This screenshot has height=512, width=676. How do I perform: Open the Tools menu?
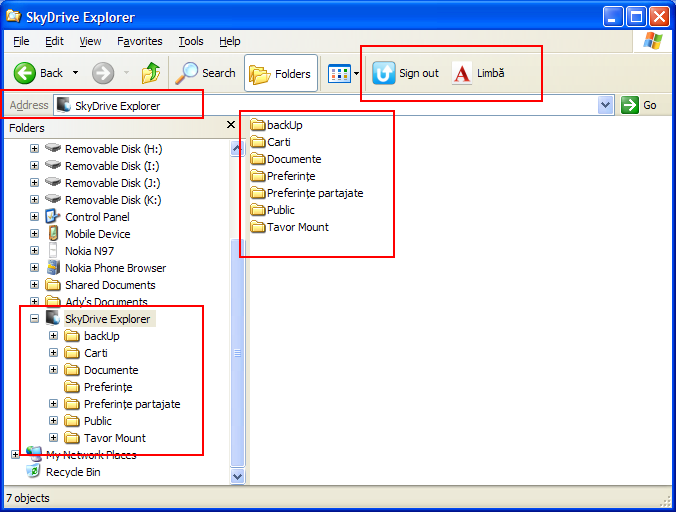(191, 41)
